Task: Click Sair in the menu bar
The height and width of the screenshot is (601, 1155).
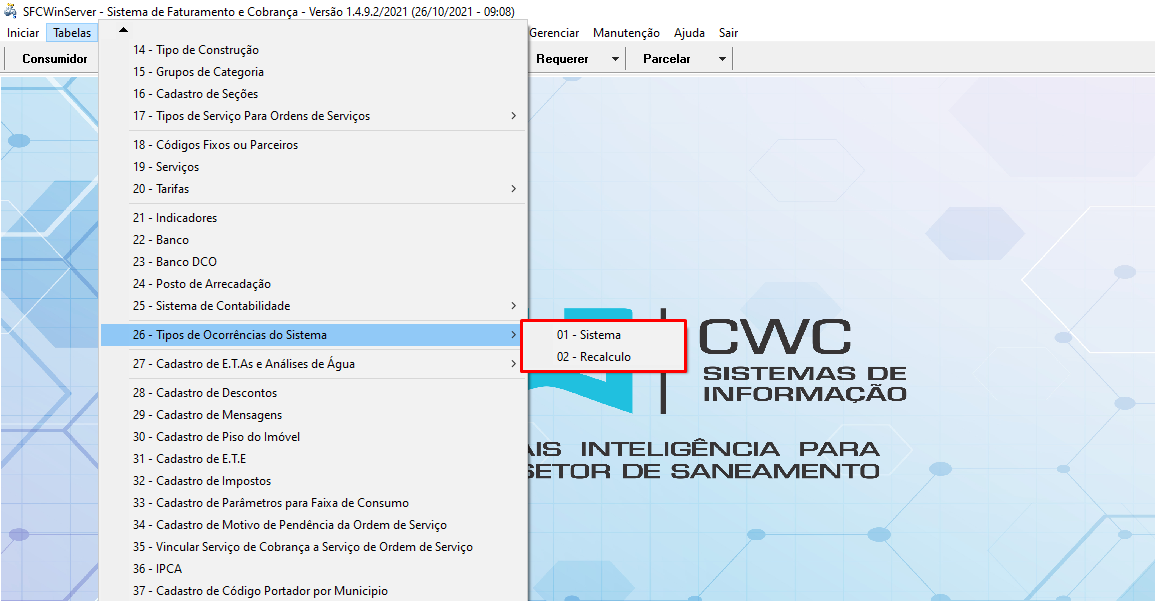Action: (x=728, y=33)
